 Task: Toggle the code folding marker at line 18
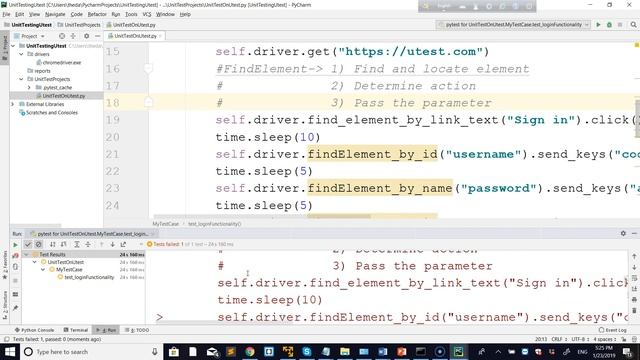coord(148,102)
